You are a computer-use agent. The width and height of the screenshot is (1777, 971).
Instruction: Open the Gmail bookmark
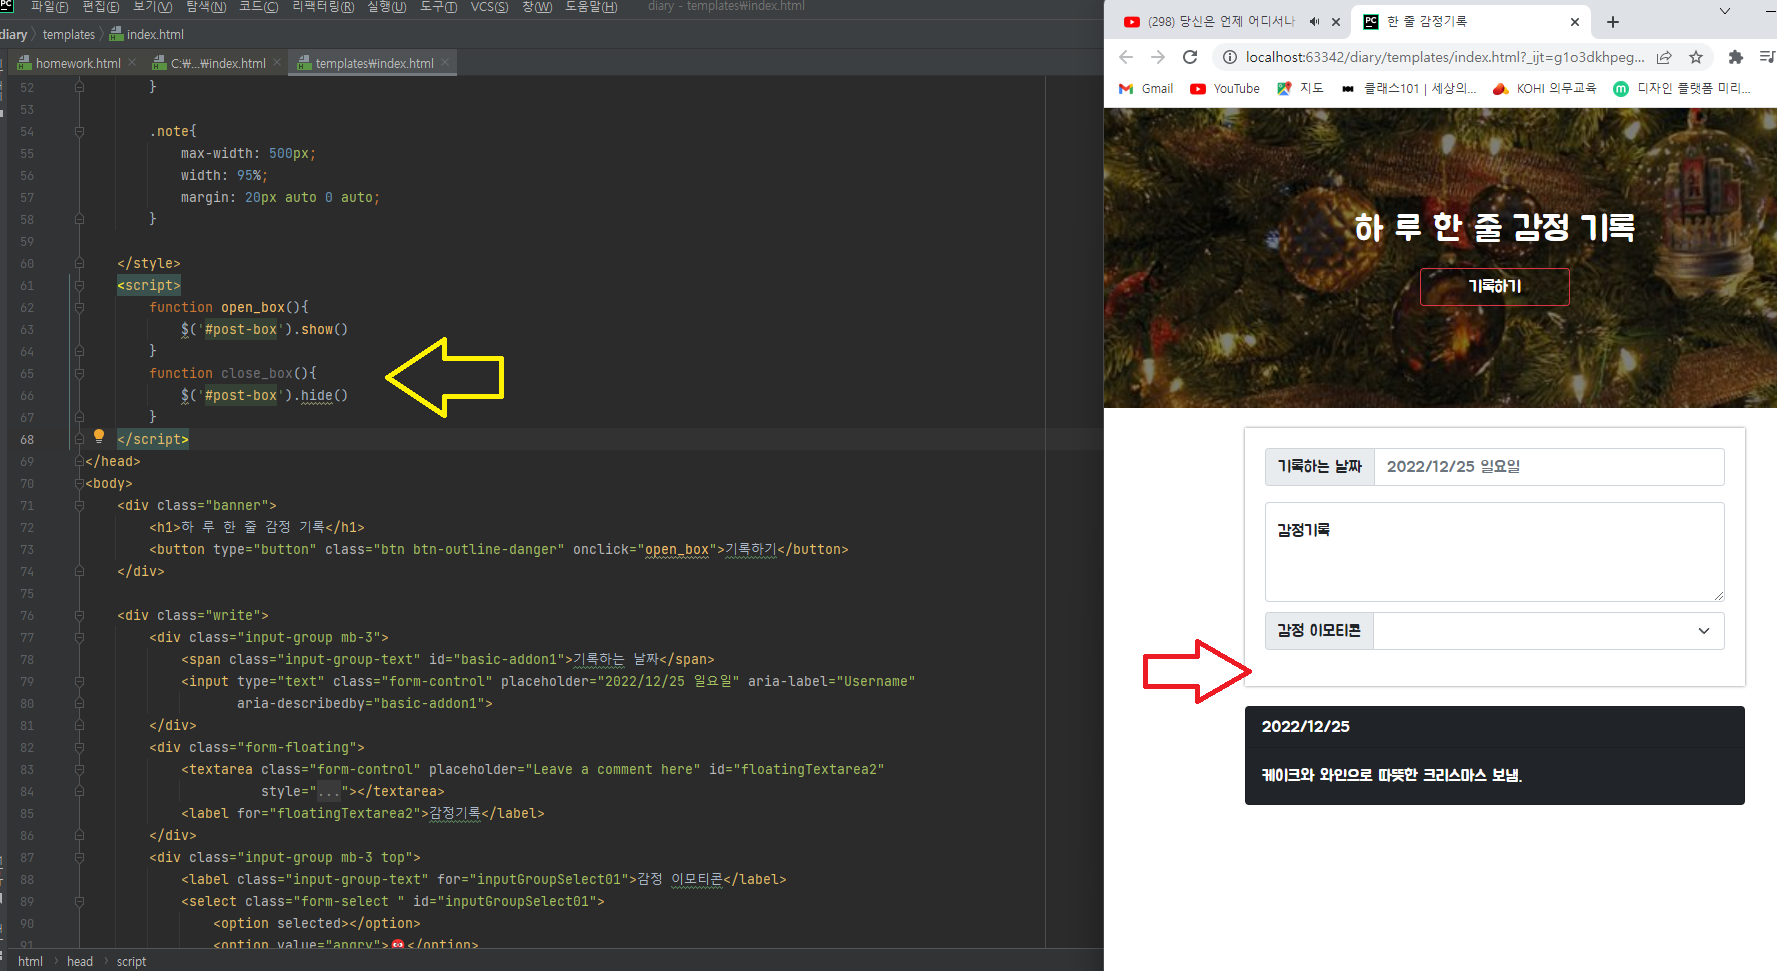[x=1146, y=88]
